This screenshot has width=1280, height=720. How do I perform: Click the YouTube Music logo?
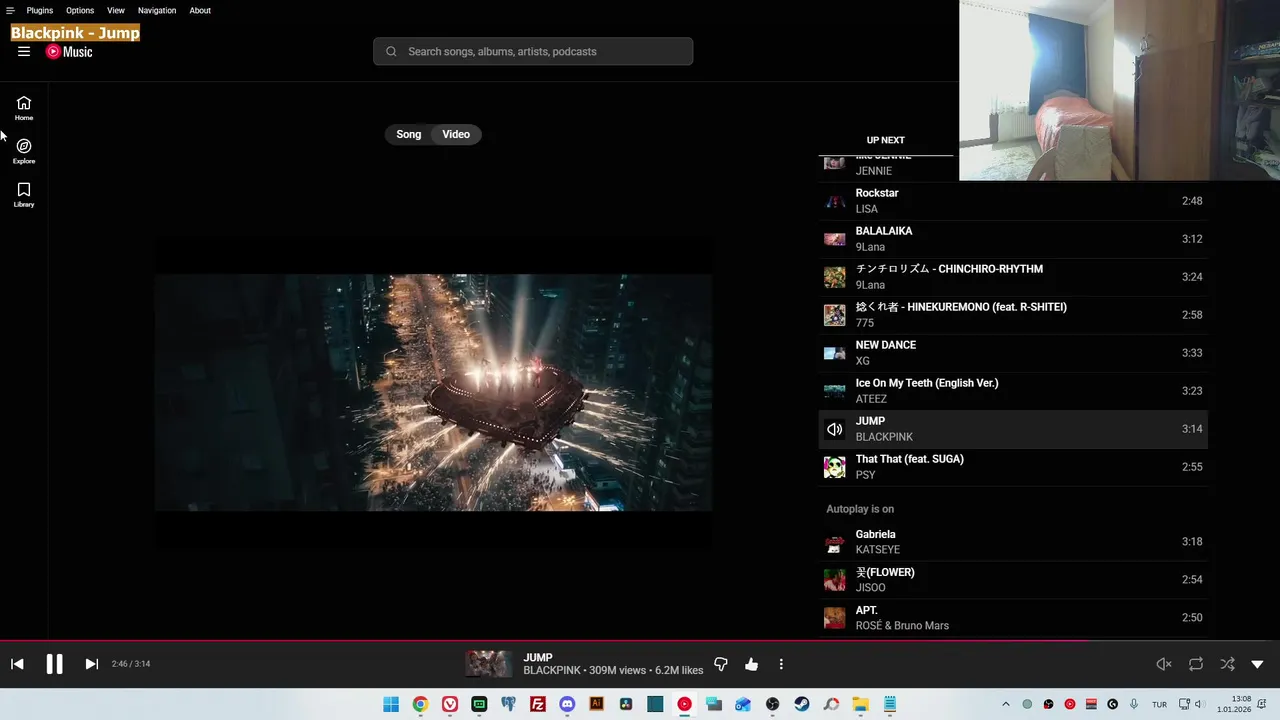coord(69,52)
